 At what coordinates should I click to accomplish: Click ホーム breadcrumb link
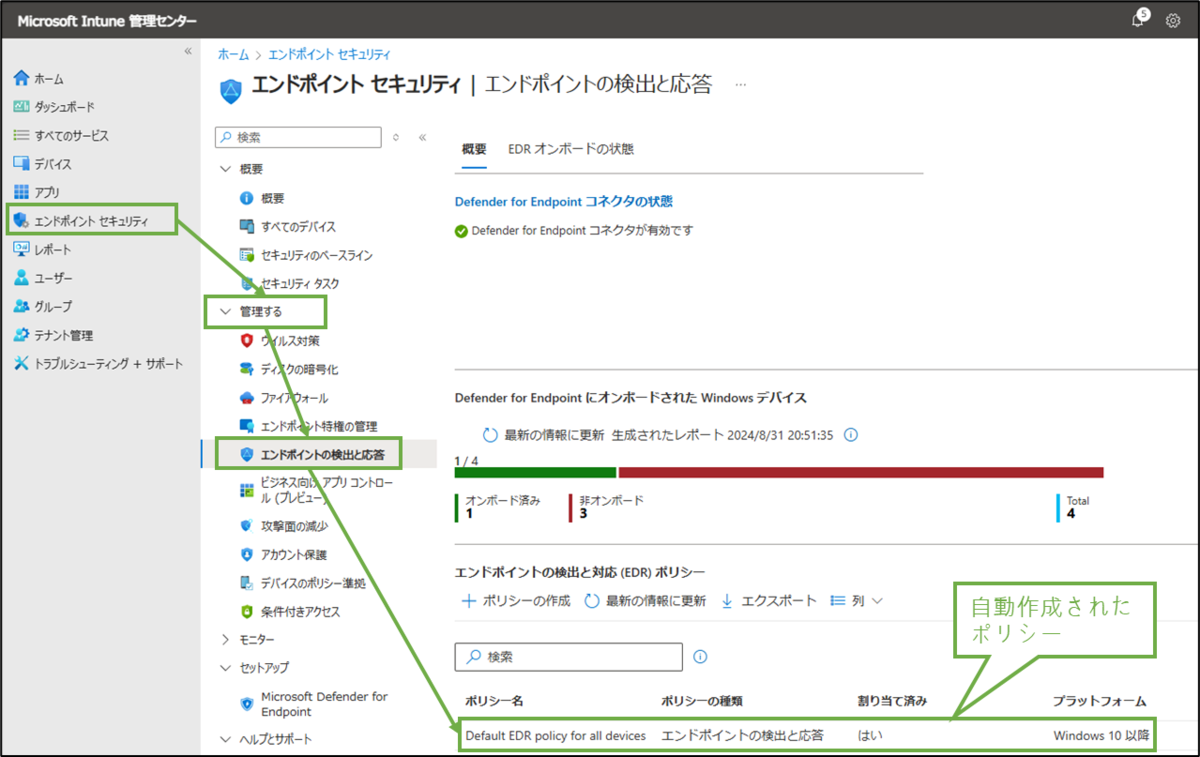233,54
